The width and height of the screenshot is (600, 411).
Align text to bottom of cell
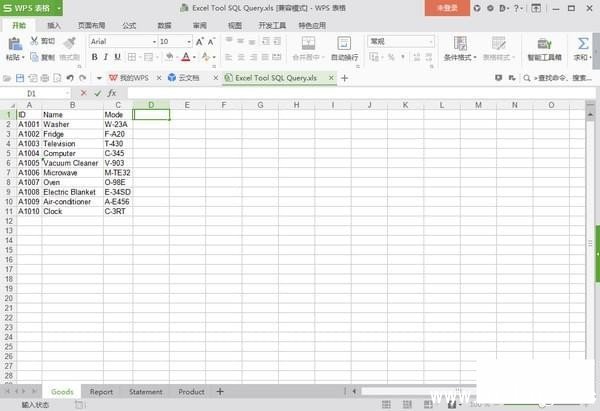tap(252, 41)
